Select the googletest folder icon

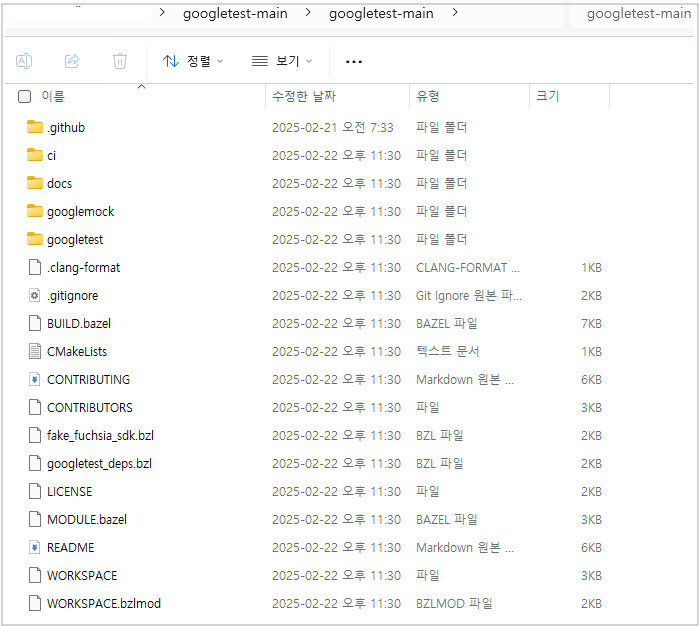(35, 239)
